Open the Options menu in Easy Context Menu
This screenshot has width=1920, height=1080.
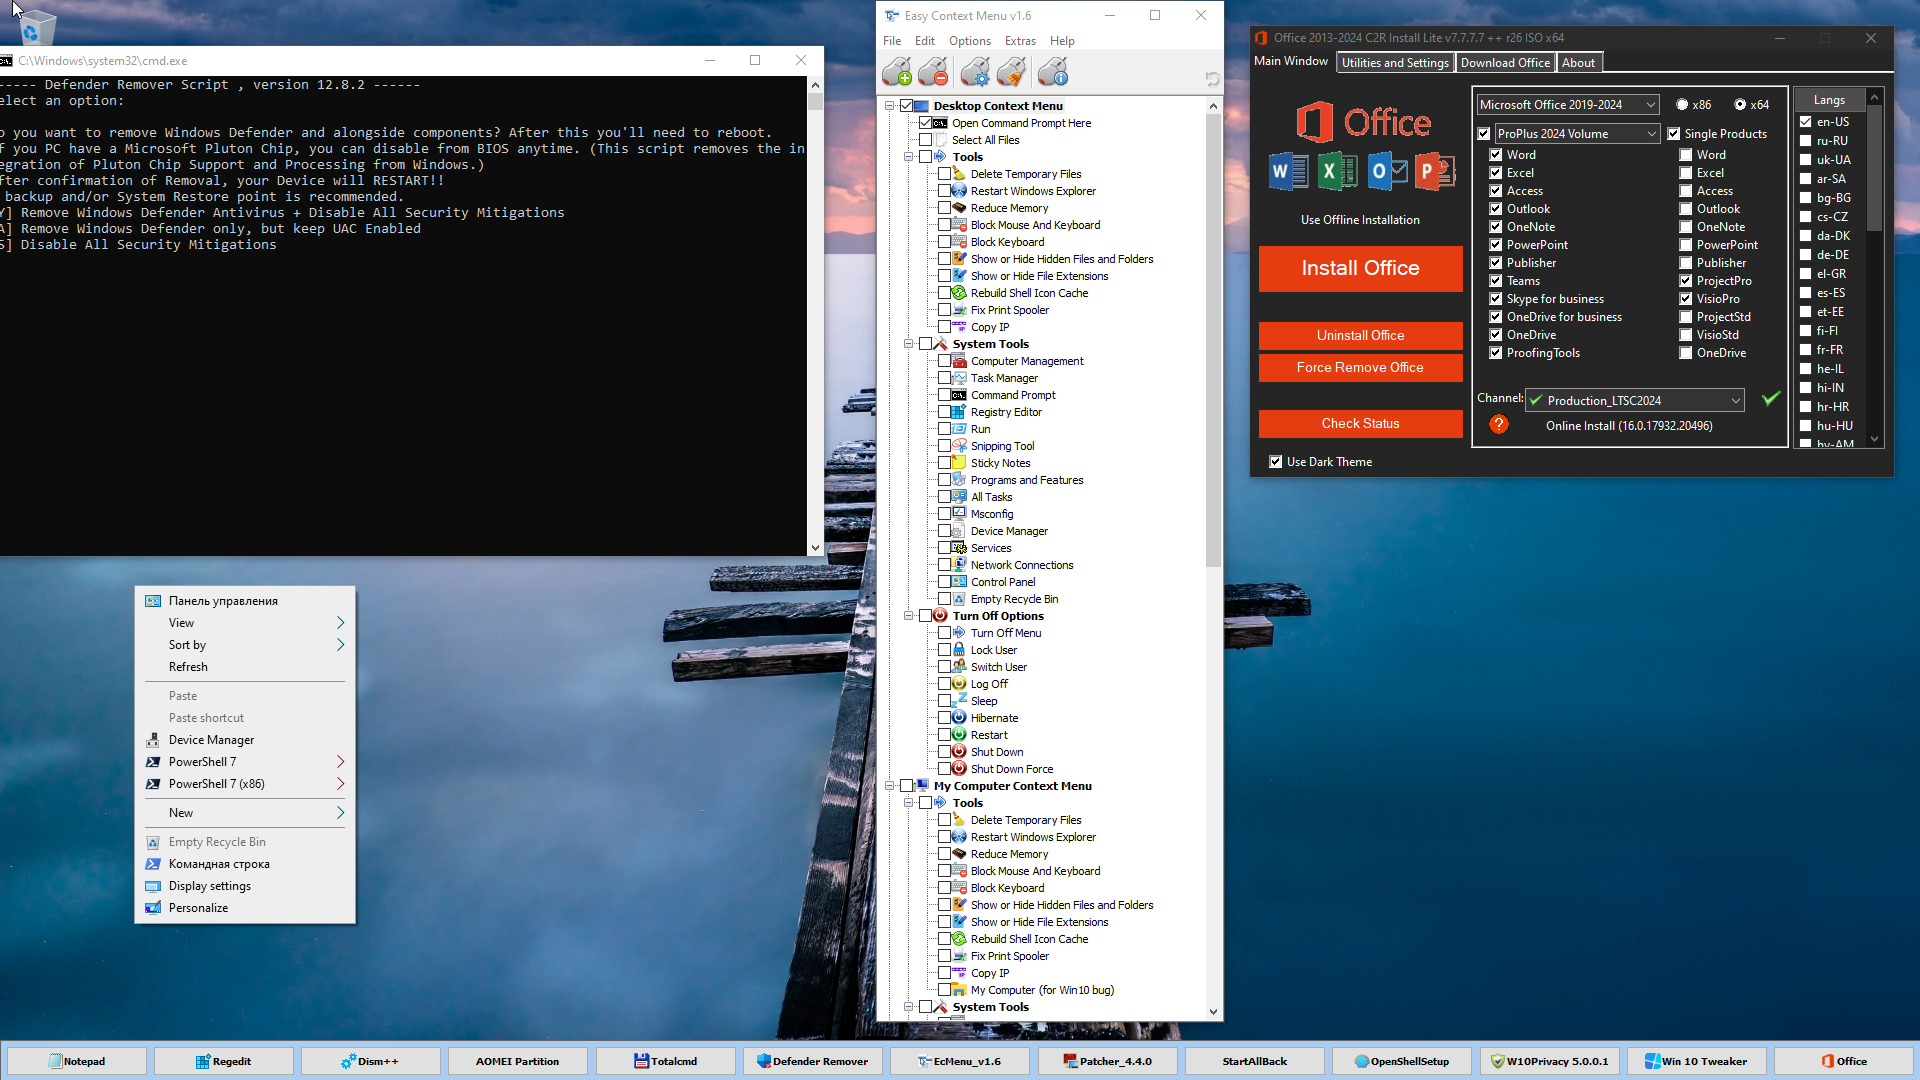(x=969, y=41)
